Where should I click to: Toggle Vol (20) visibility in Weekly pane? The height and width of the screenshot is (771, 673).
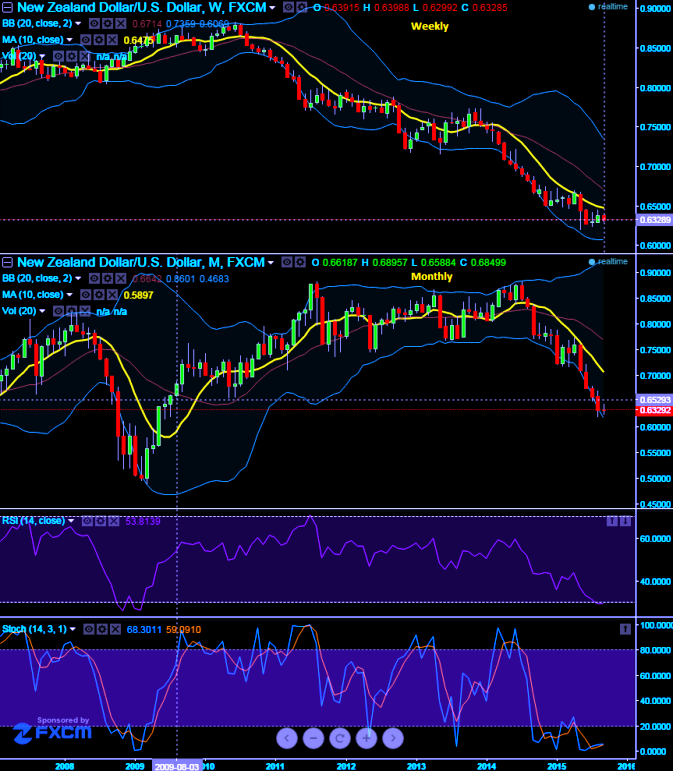coord(59,56)
